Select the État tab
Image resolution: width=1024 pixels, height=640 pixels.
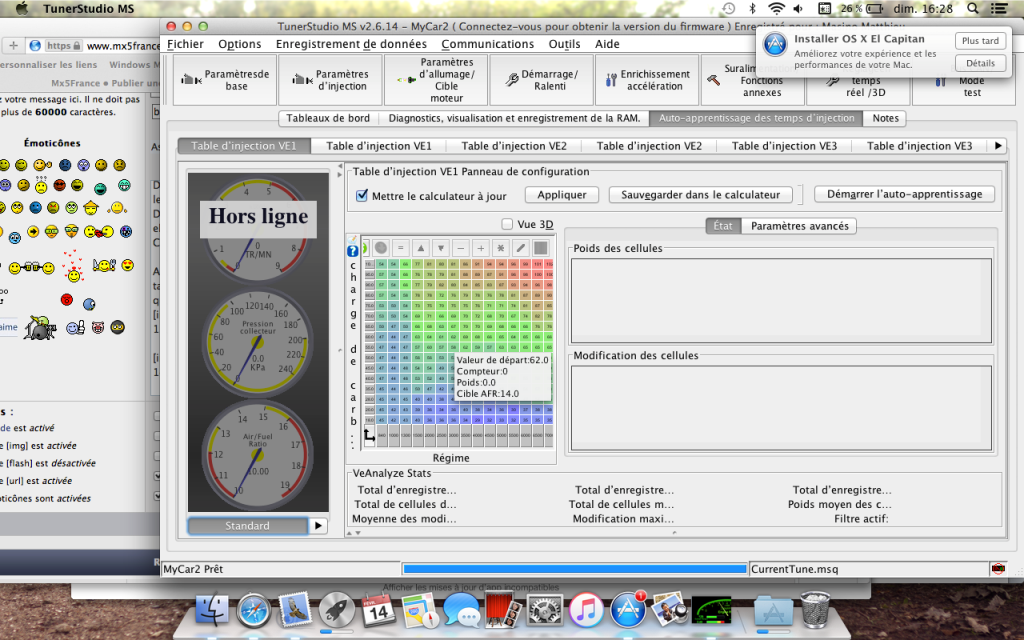coord(723,226)
